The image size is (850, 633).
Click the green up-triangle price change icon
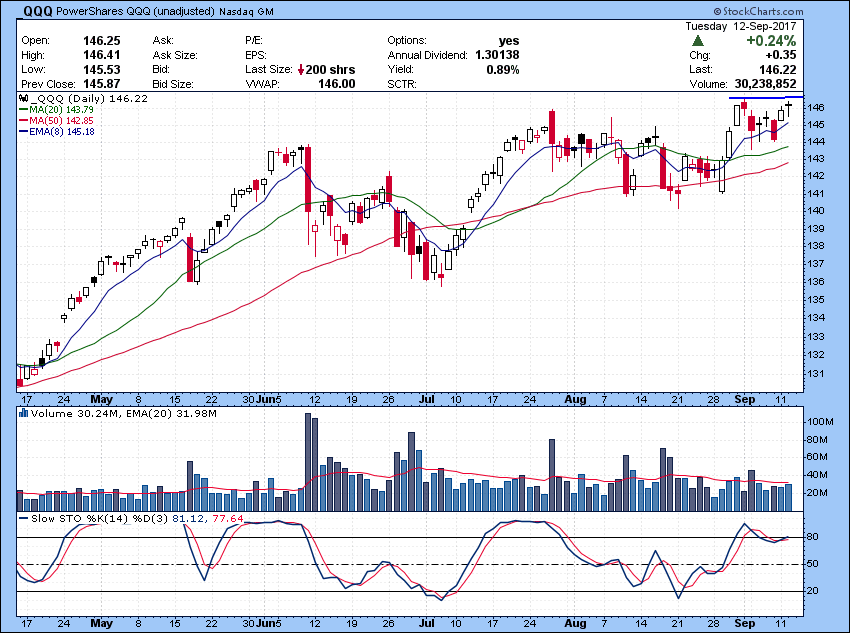[x=698, y=41]
